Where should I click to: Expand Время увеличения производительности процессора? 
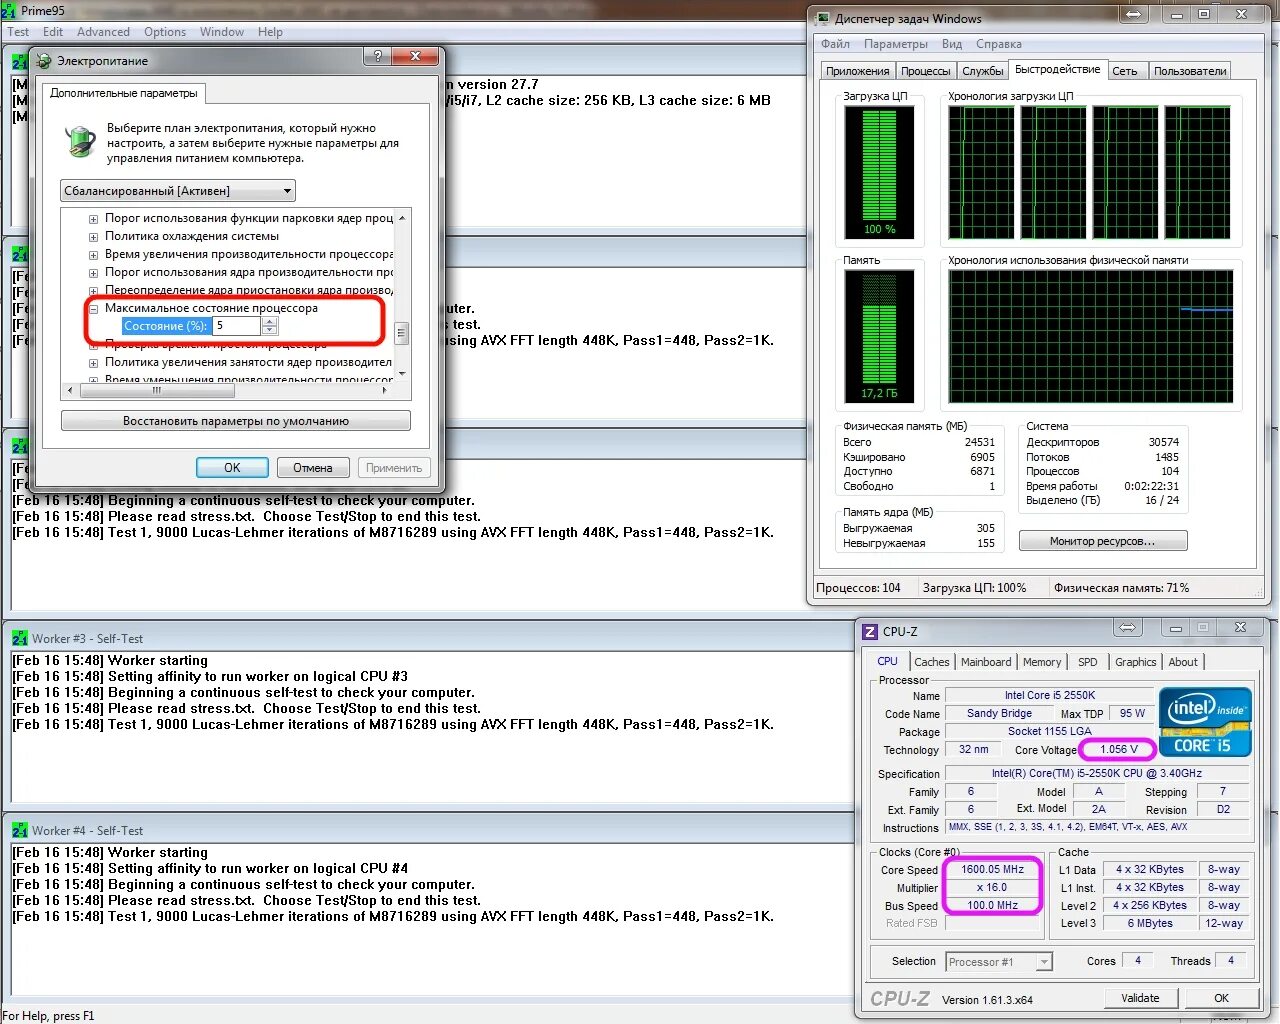[x=93, y=254]
